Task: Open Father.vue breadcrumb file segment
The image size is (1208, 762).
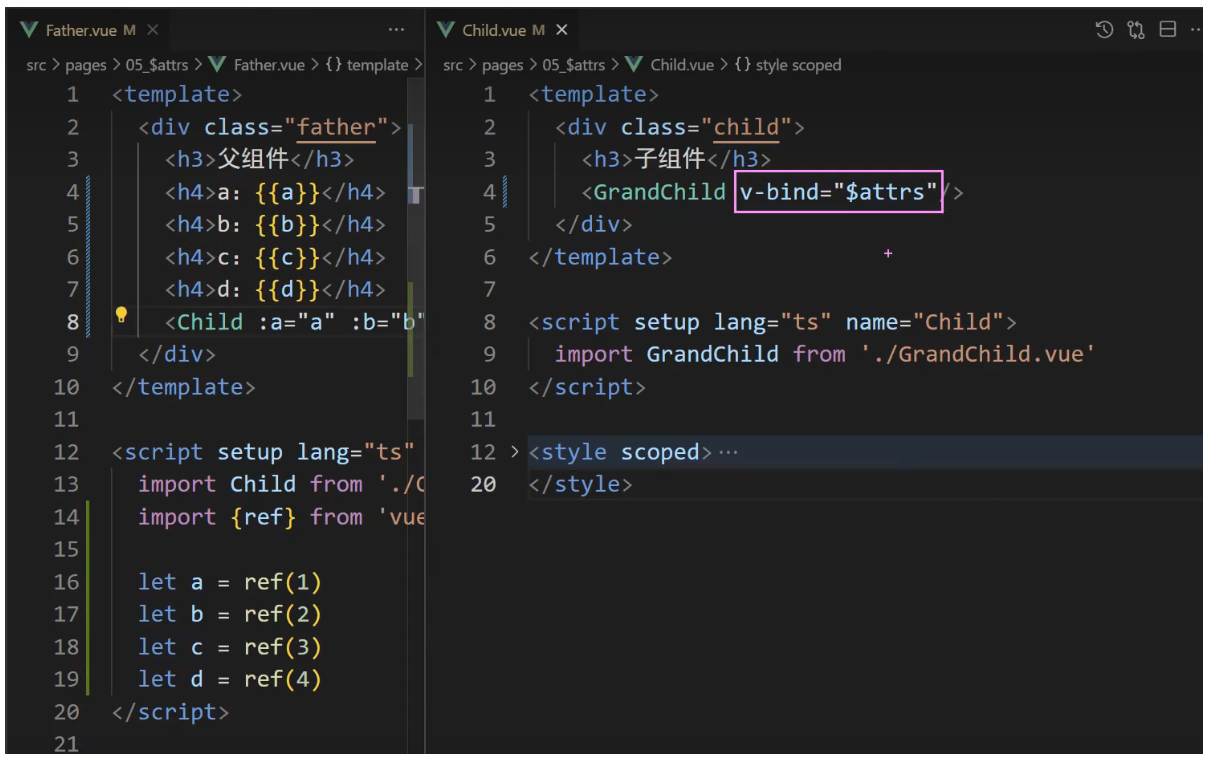Action: click(269, 65)
